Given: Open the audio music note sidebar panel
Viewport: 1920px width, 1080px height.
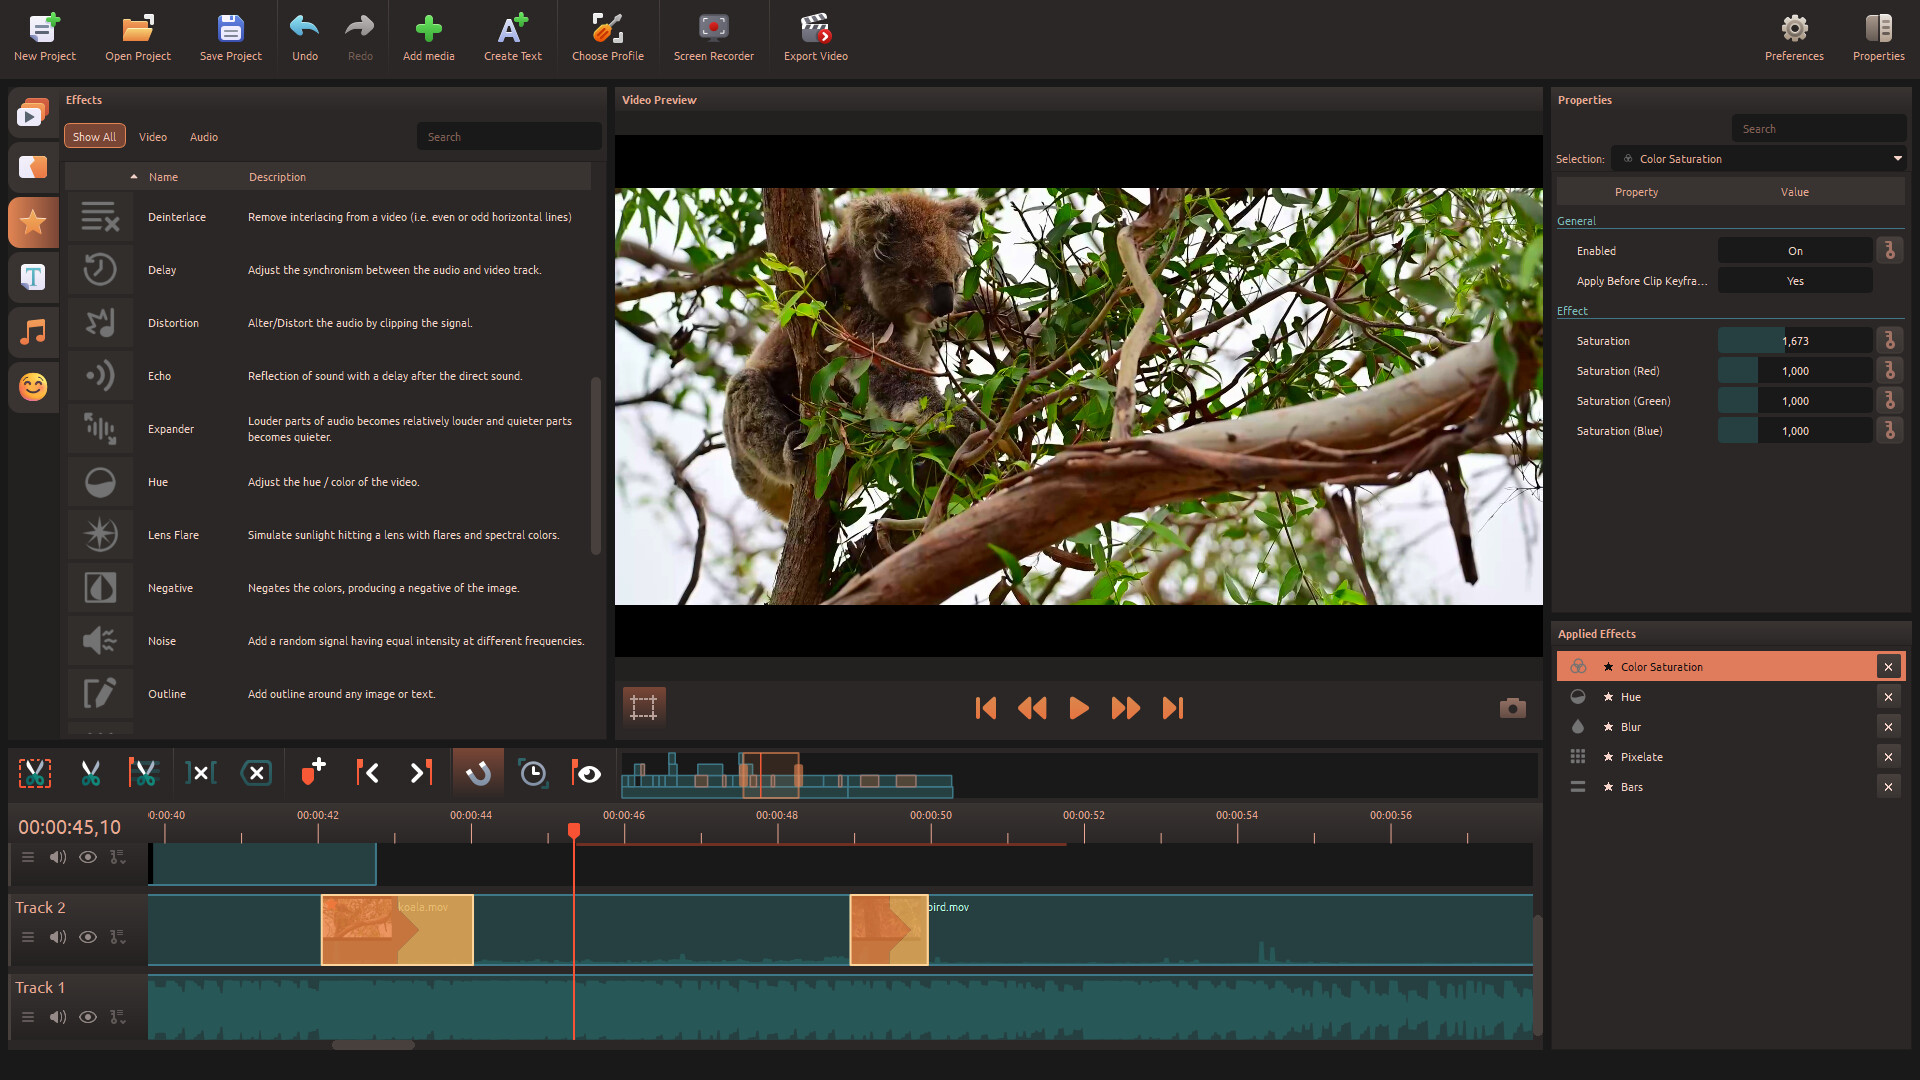Looking at the screenshot, I should [x=33, y=331].
